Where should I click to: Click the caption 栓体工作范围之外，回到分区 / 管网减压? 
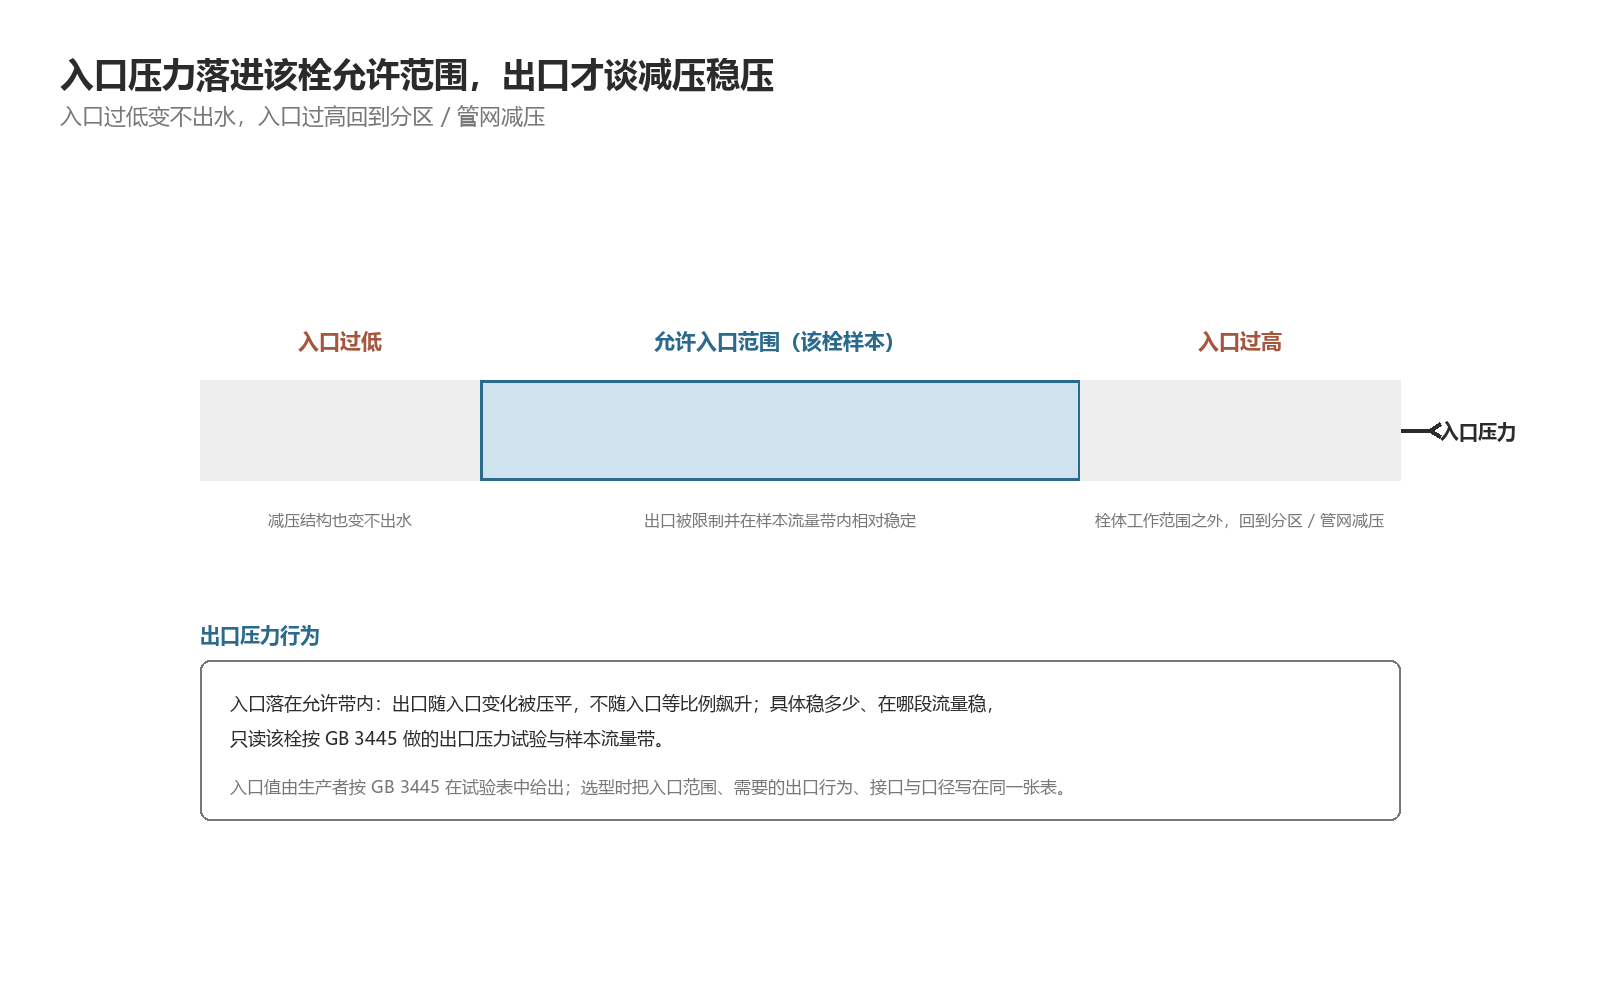(x=1240, y=521)
